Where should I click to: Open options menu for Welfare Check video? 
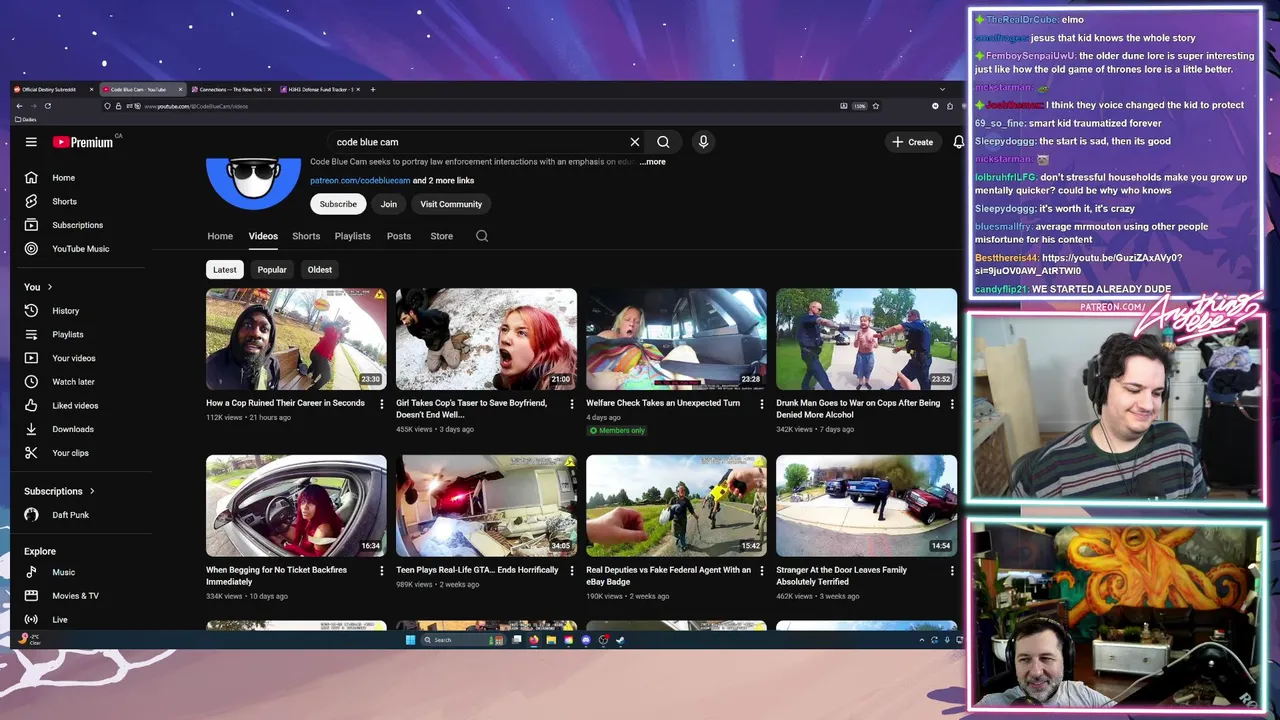pos(761,404)
